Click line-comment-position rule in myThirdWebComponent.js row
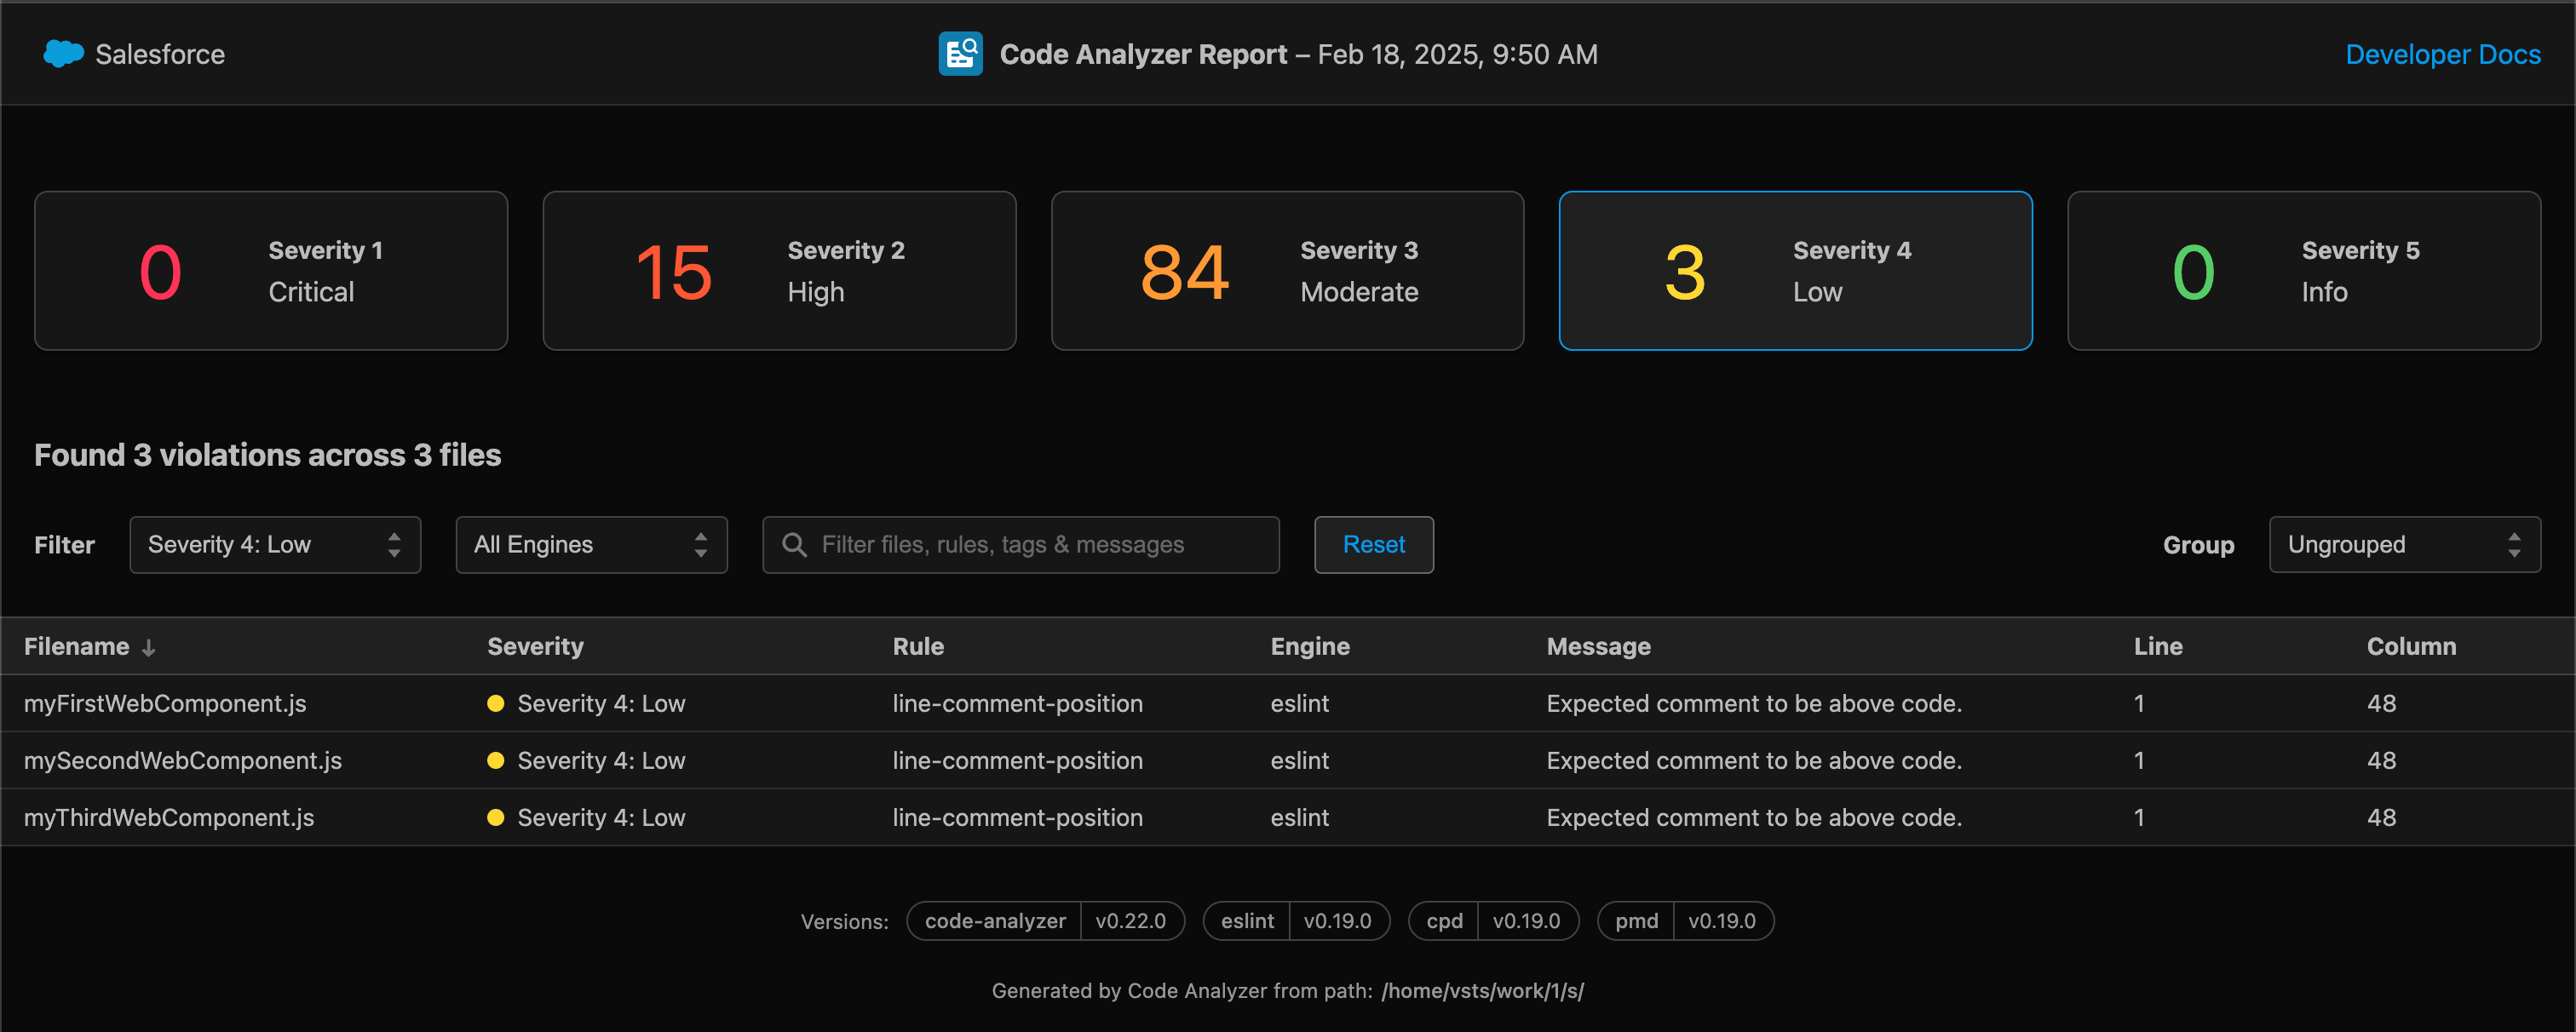The image size is (2576, 1032). coord(1017,818)
